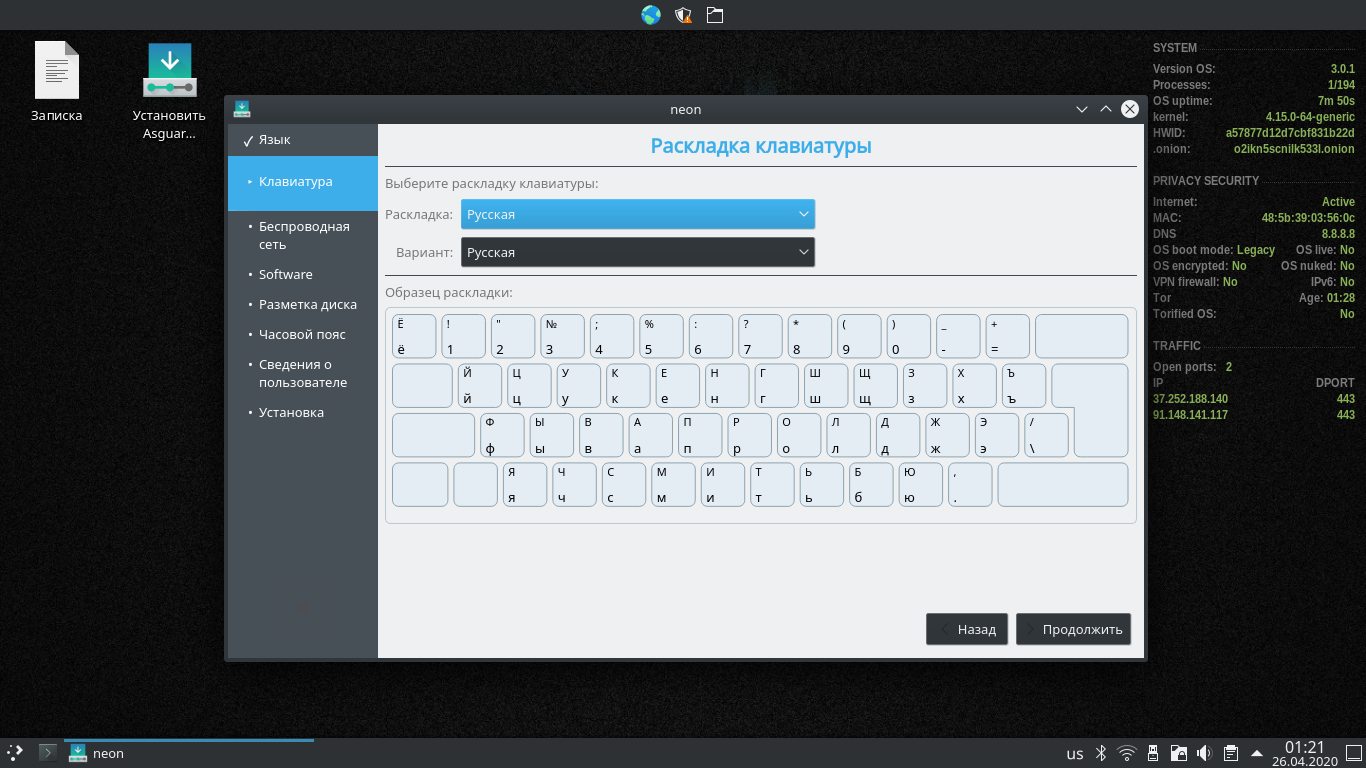Click the show desktop button at the panel edge
1366x768 pixels.
click(x=1353, y=753)
